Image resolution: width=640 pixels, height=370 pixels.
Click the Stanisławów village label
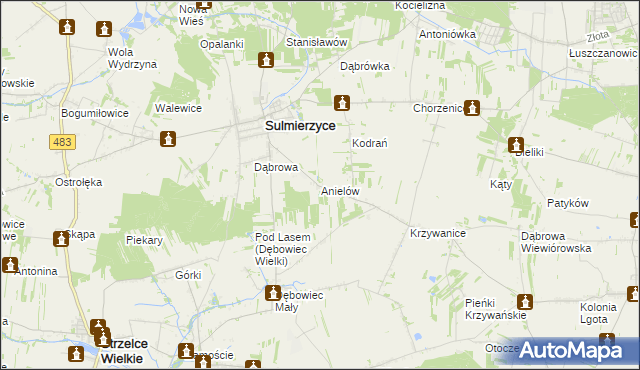pos(316,42)
